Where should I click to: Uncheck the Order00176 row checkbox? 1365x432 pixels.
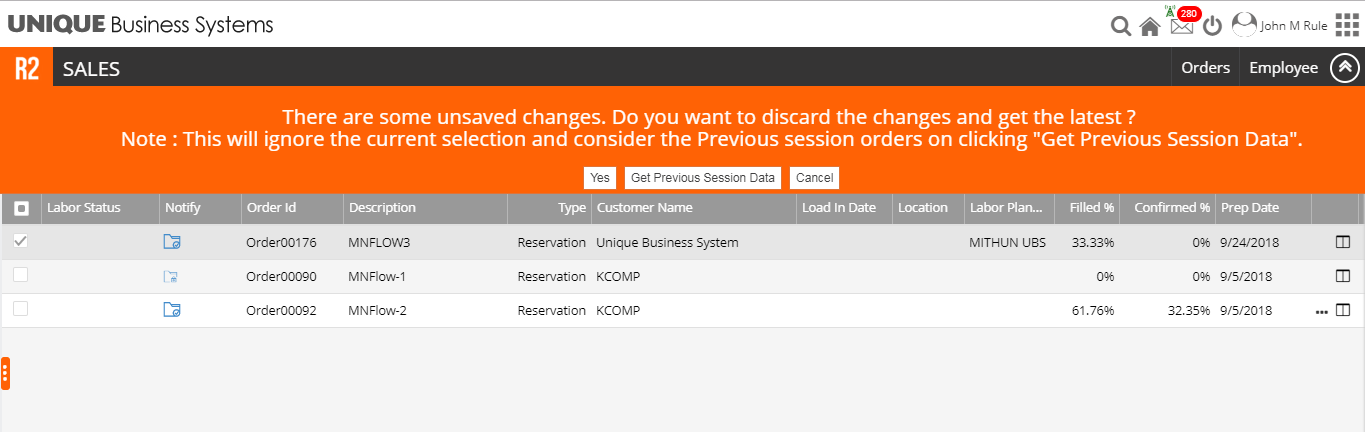21,242
